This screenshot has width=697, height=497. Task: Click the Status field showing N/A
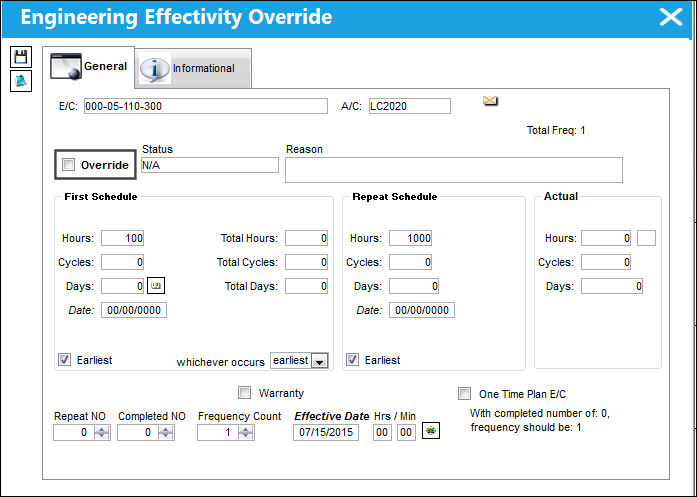210,165
